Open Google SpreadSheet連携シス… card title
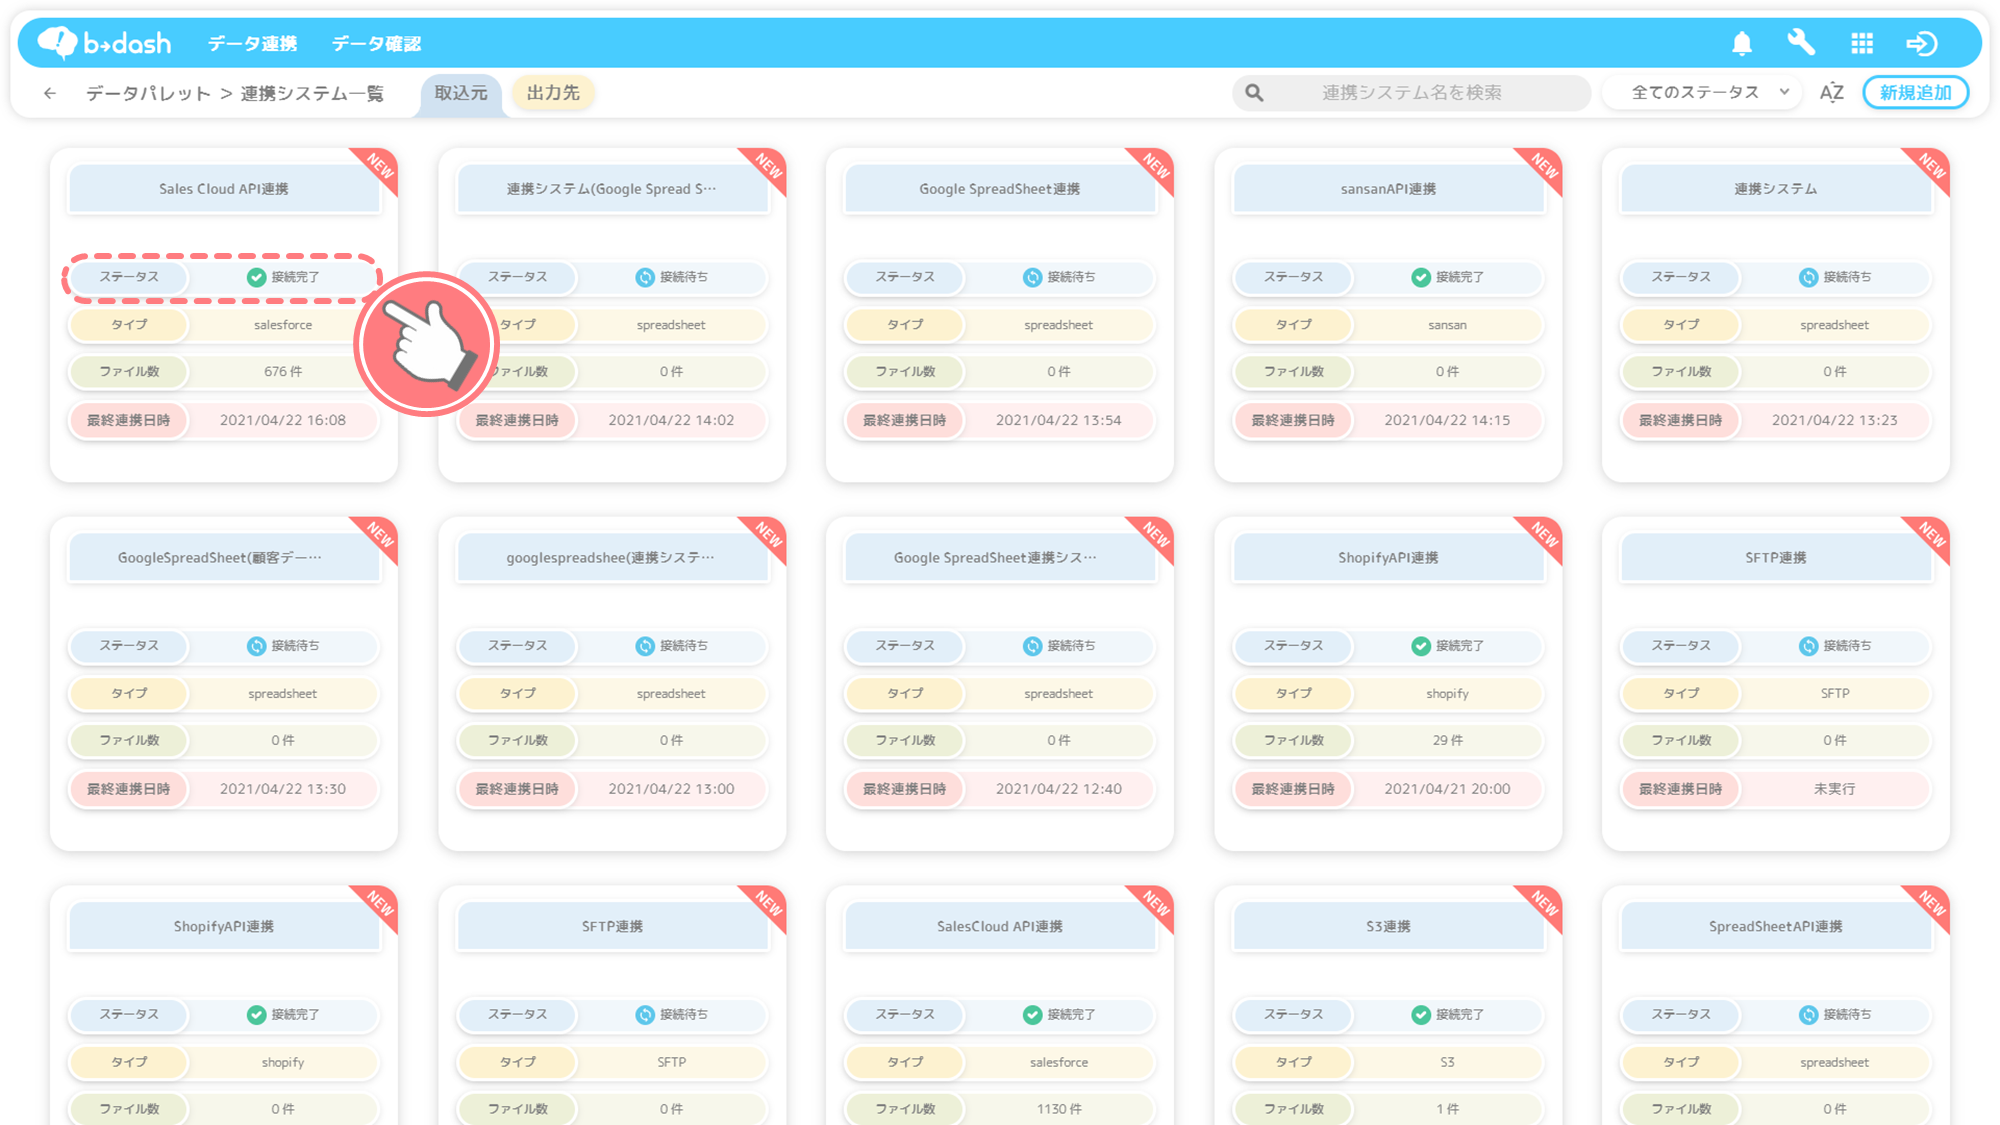This screenshot has height=1125, width=2000. pos(1000,558)
